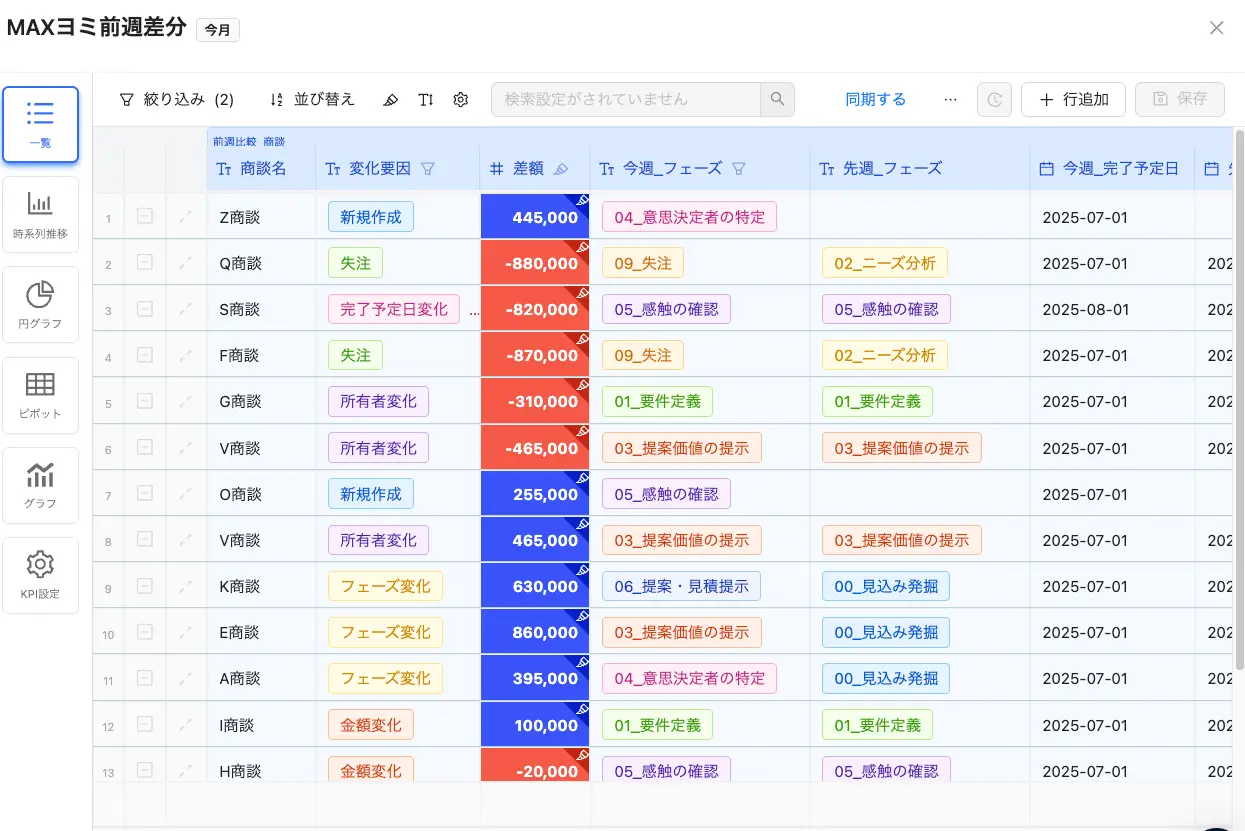
Task: Focus the search field 検索設定がされていません
Action: coord(626,100)
